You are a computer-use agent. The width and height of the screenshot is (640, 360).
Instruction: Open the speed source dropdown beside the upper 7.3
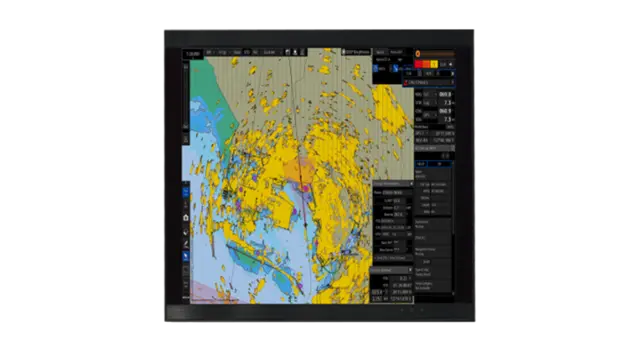click(430, 103)
